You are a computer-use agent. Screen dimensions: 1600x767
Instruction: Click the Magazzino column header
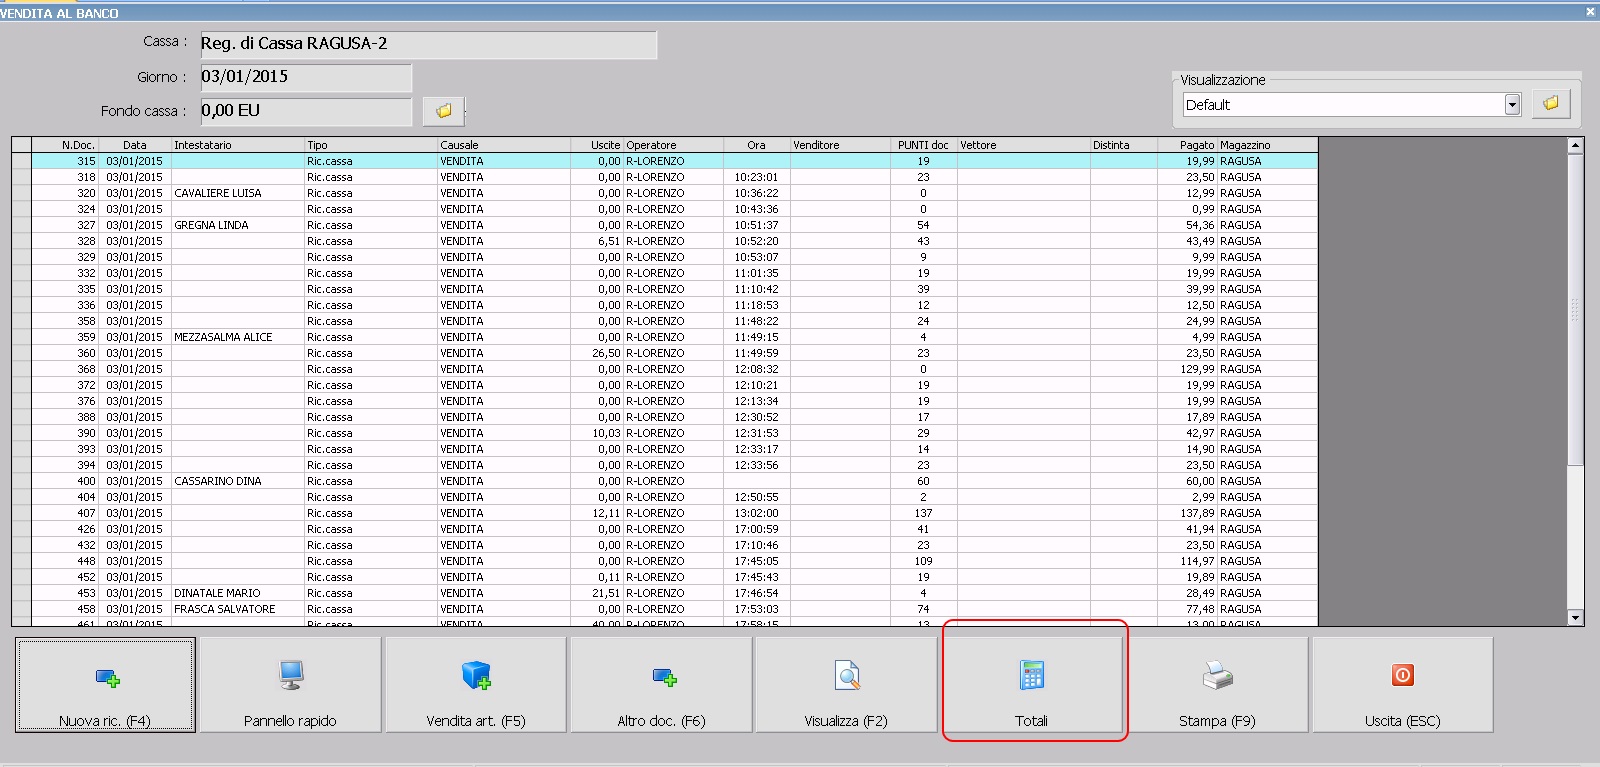[x=1267, y=145]
